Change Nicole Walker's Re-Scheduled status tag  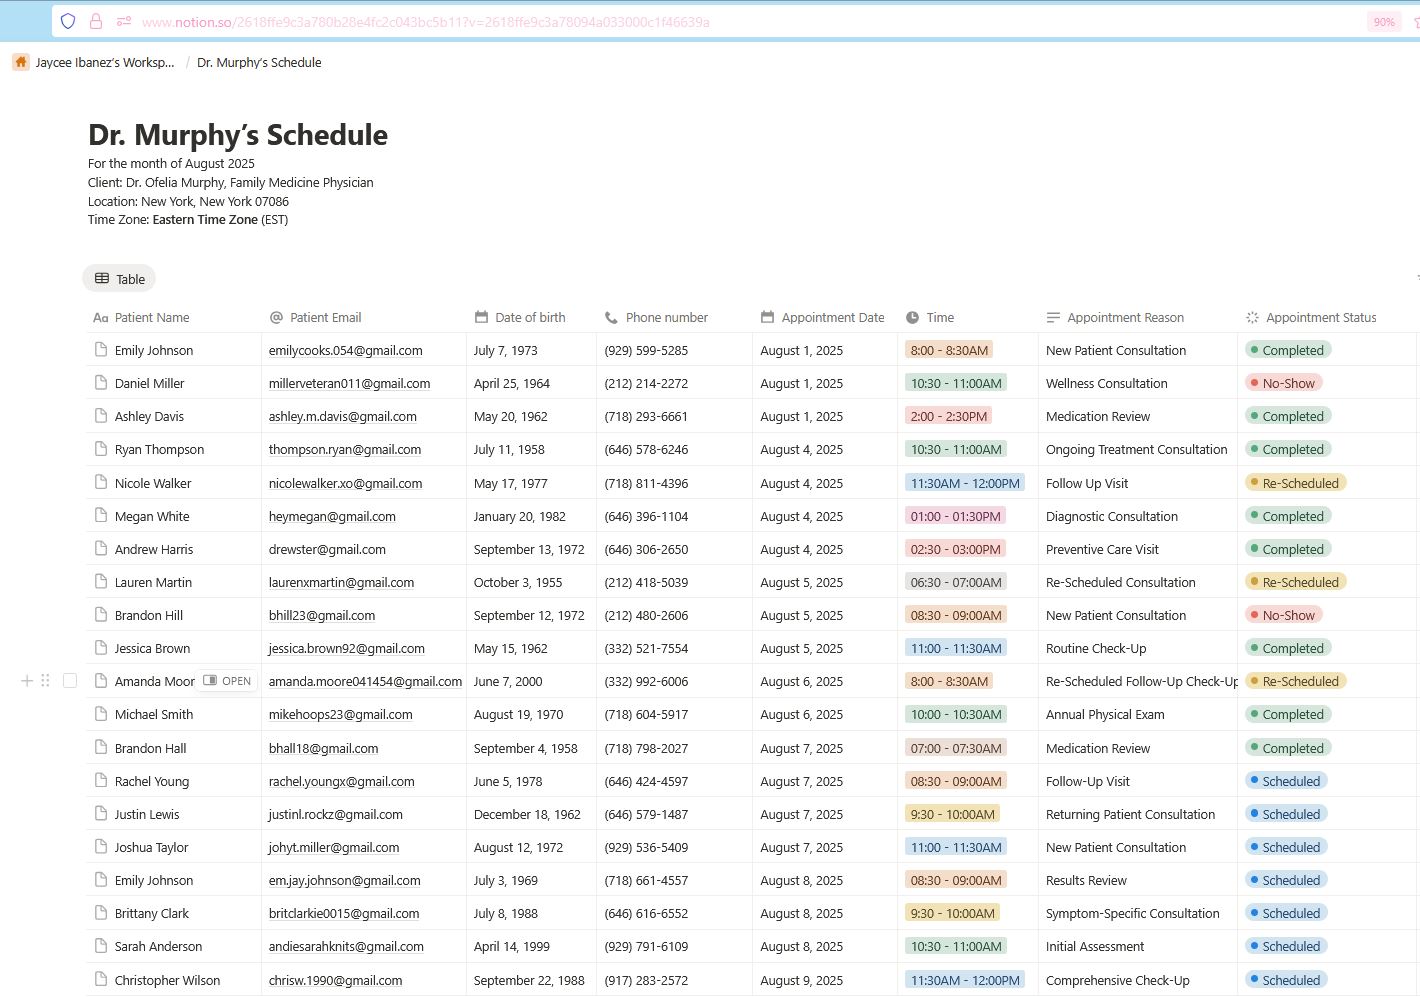tap(1296, 483)
